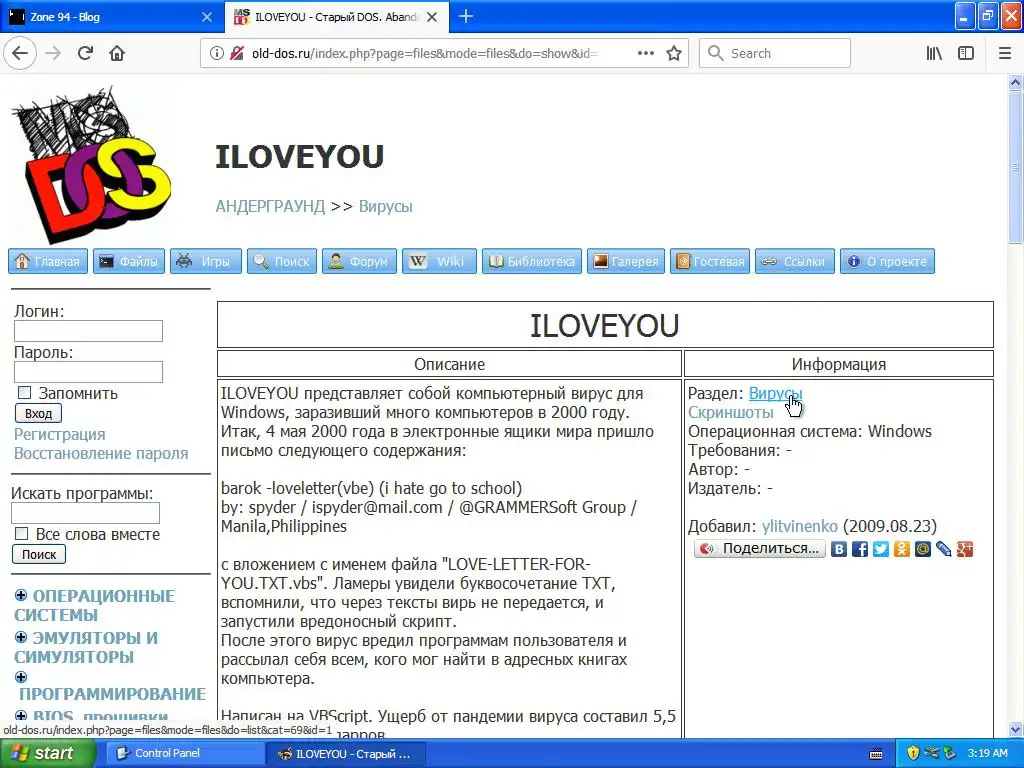Click the on-screen keyboard icon on taskbar

pos(876,754)
